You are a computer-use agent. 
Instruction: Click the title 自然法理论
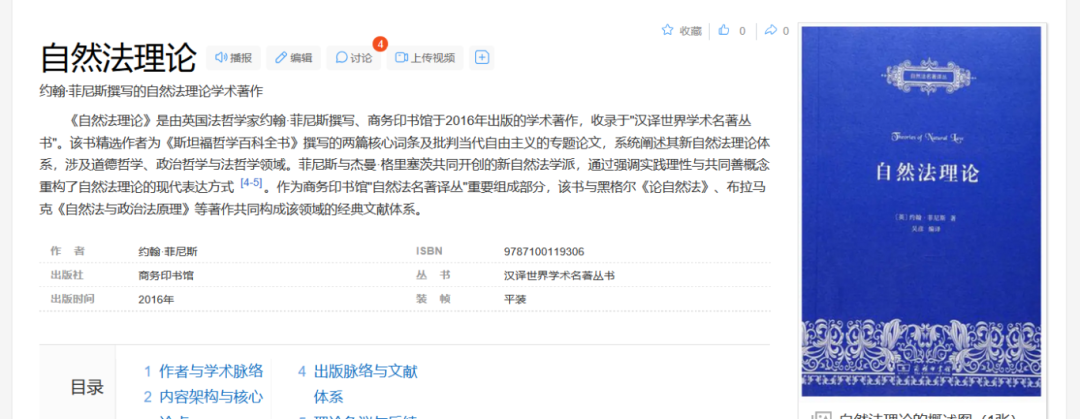(118, 58)
